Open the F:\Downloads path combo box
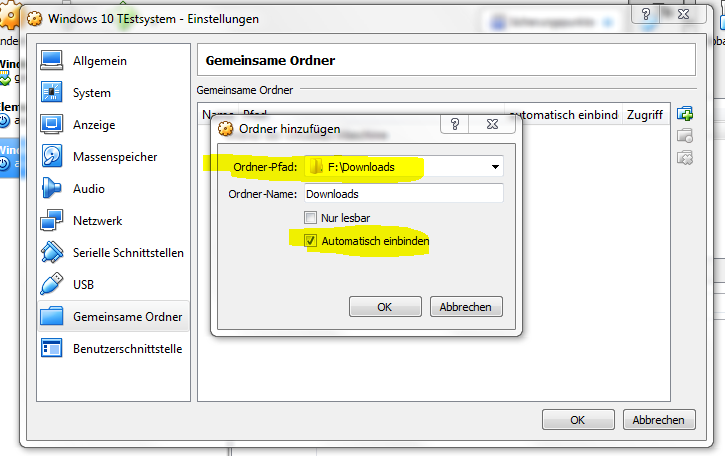The height and width of the screenshot is (456, 725). coord(400,167)
